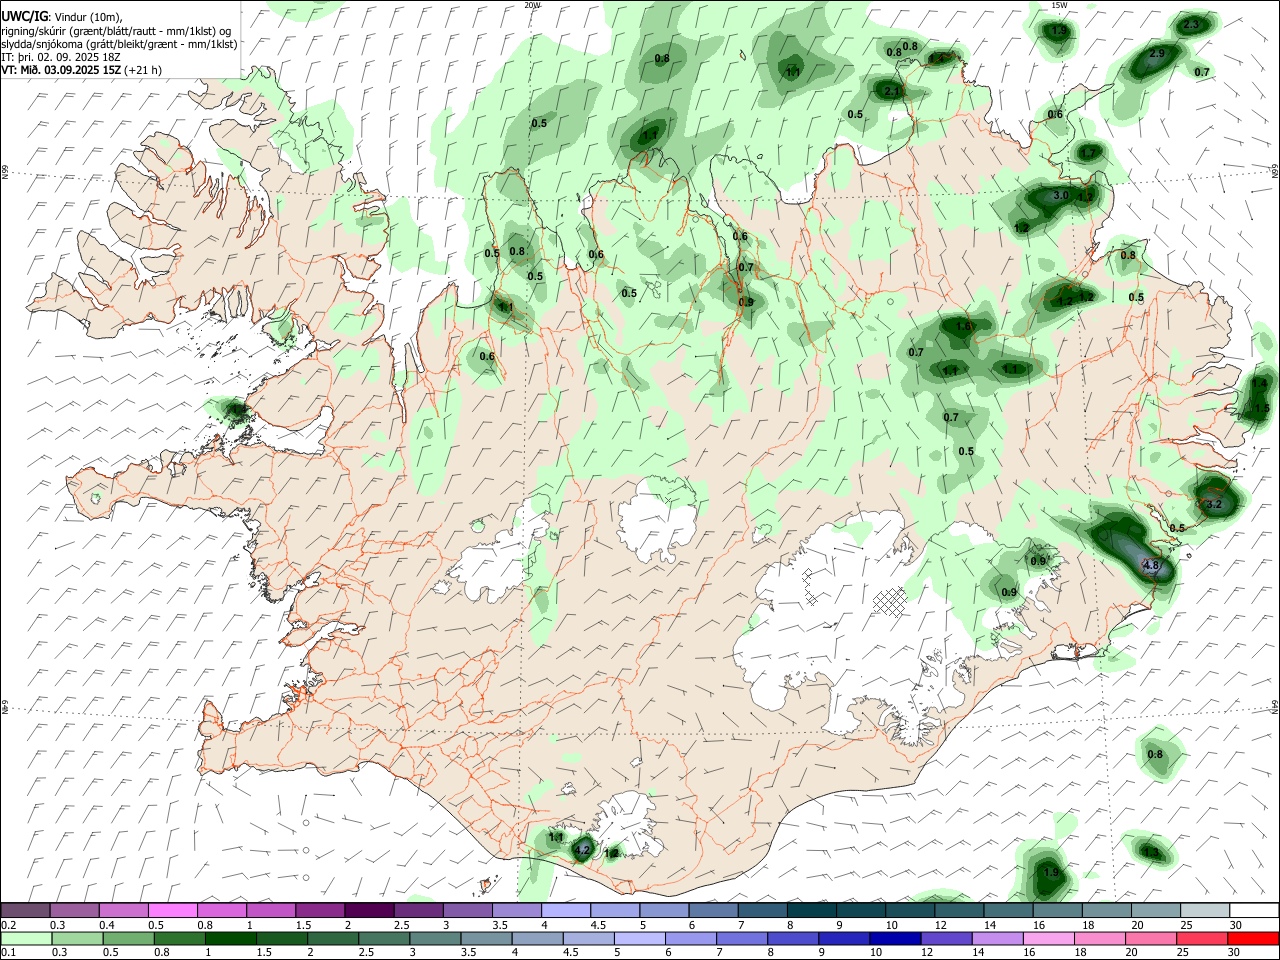This screenshot has height=960, width=1280.
Task: Click the white 30 swatch in the upper snow scale
Action: coord(1254,910)
